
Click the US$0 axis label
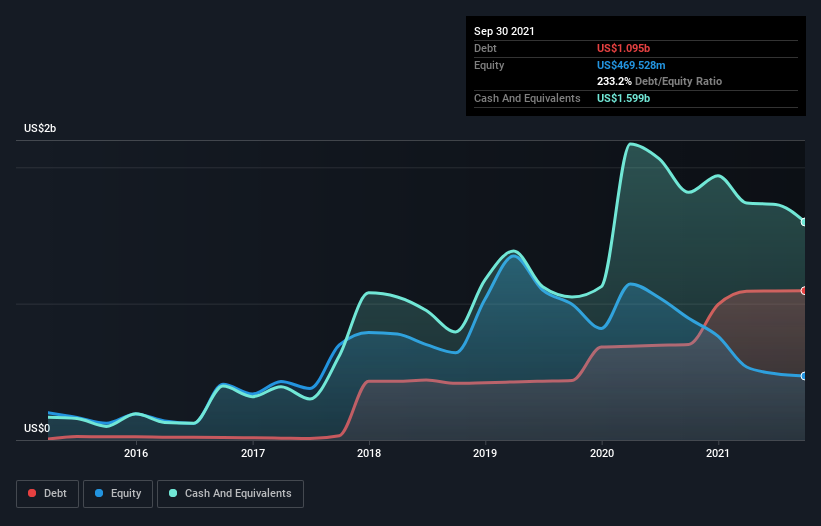[37, 428]
